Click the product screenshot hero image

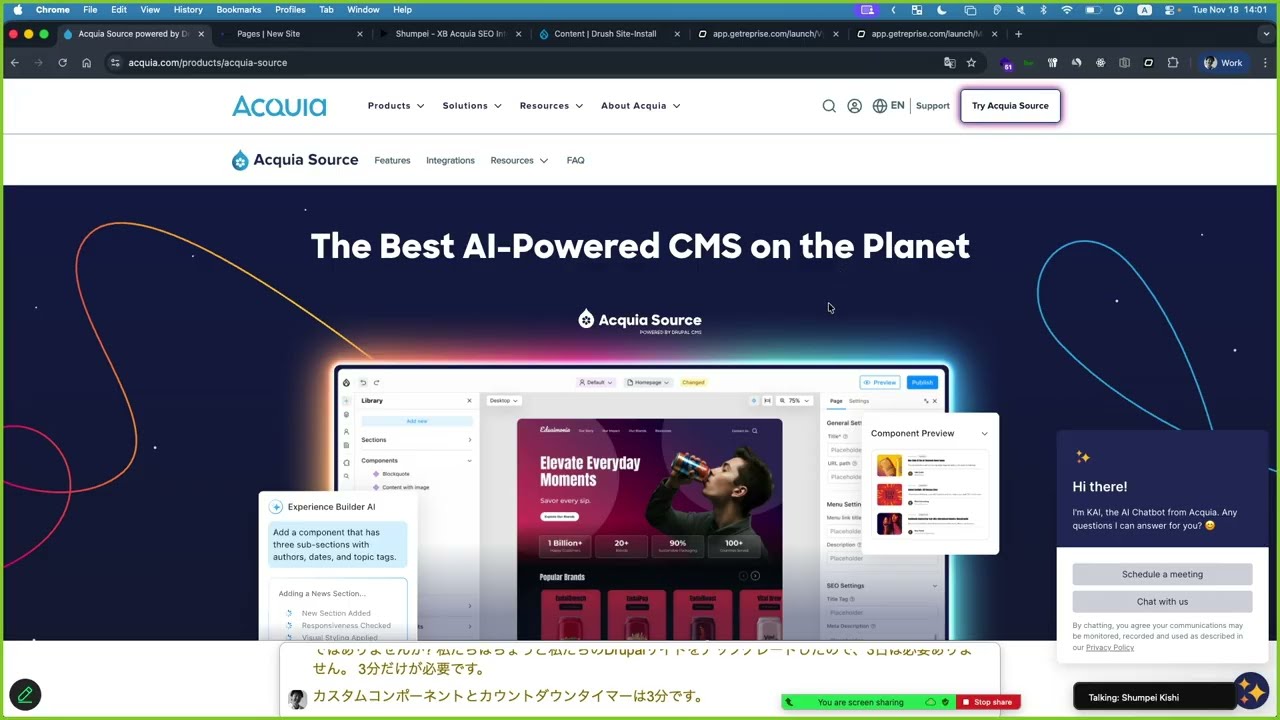click(641, 505)
